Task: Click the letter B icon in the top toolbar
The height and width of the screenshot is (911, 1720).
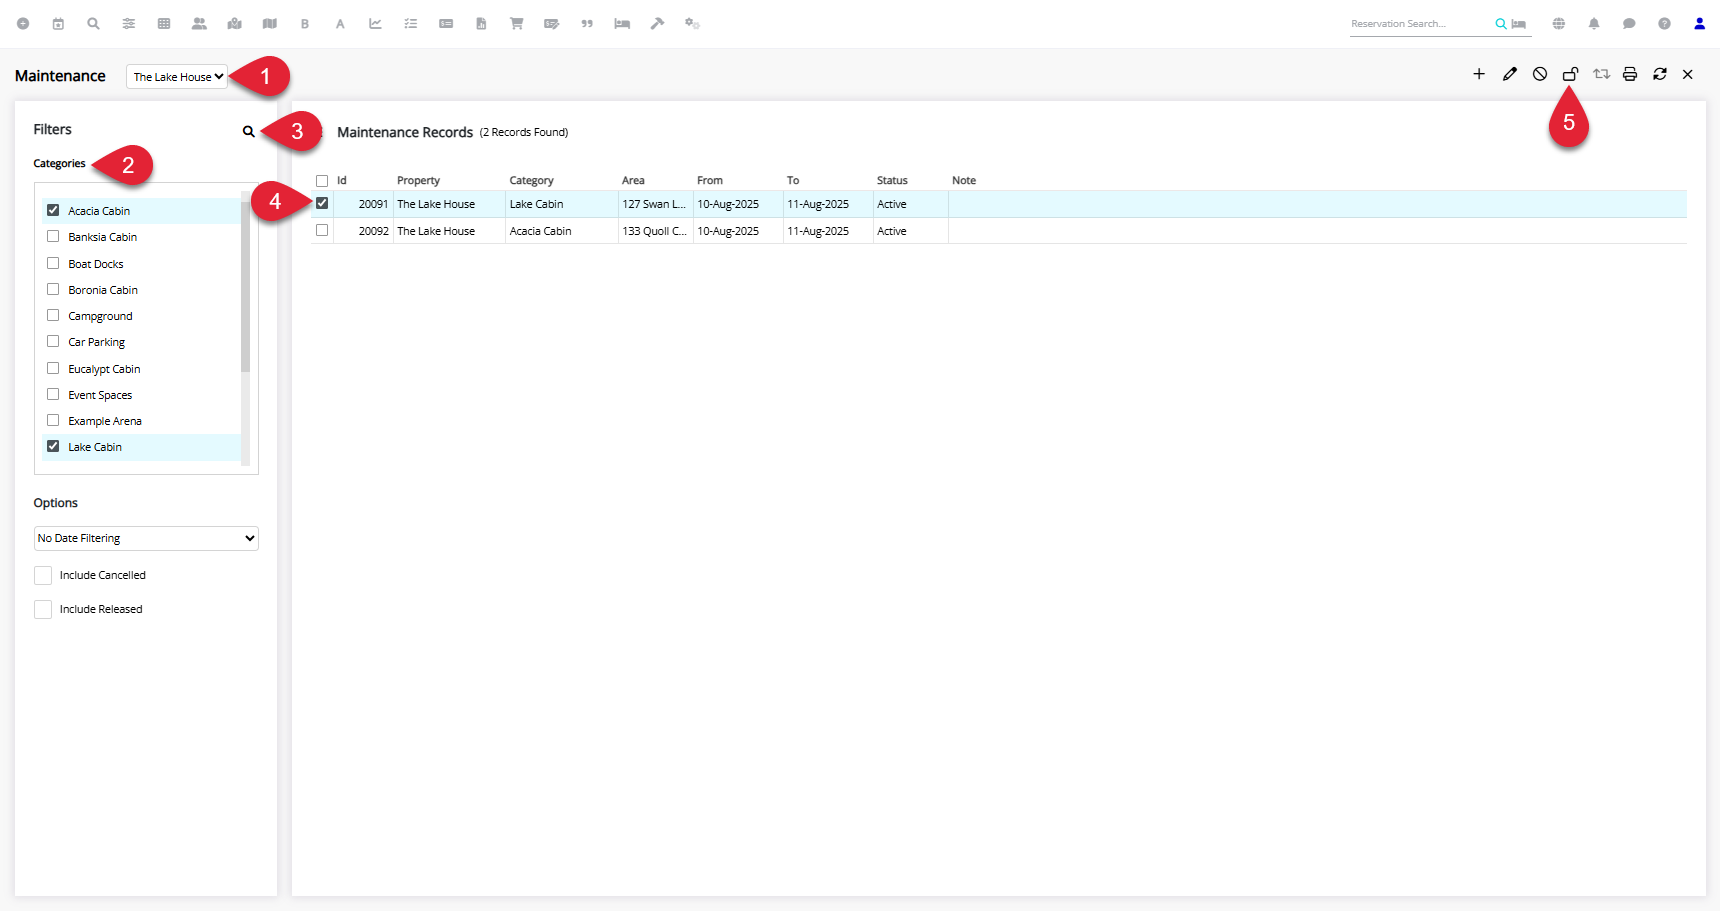Action: 305,24
